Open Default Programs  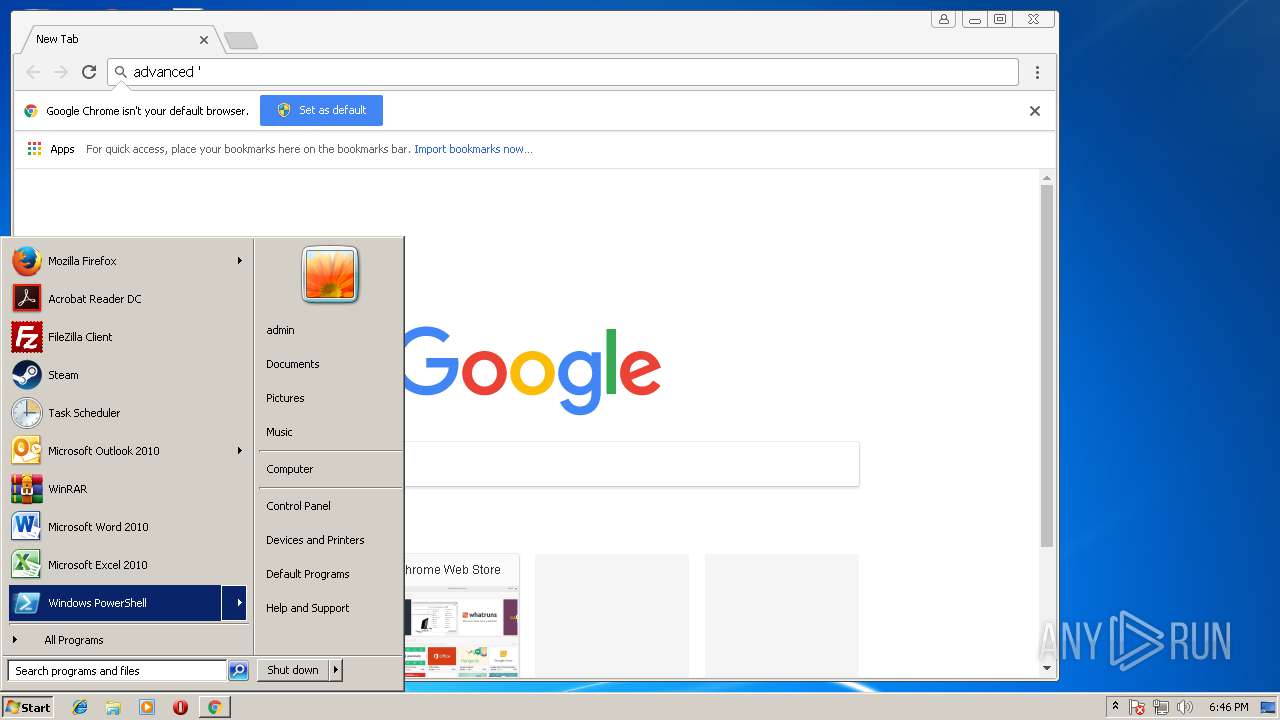[308, 574]
